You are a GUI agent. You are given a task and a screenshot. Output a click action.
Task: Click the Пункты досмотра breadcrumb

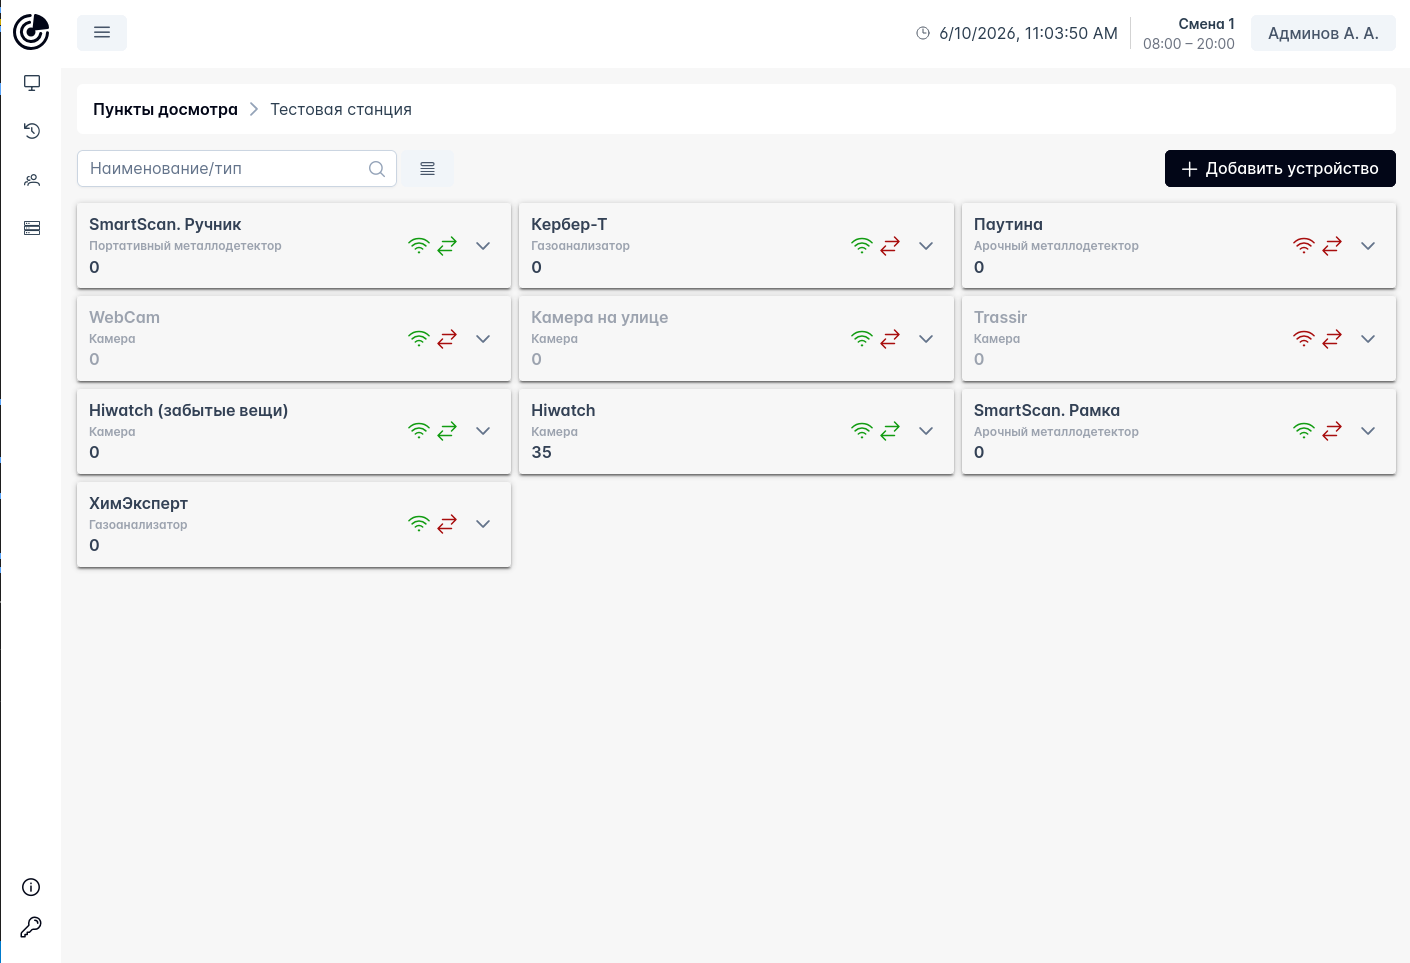(x=166, y=109)
